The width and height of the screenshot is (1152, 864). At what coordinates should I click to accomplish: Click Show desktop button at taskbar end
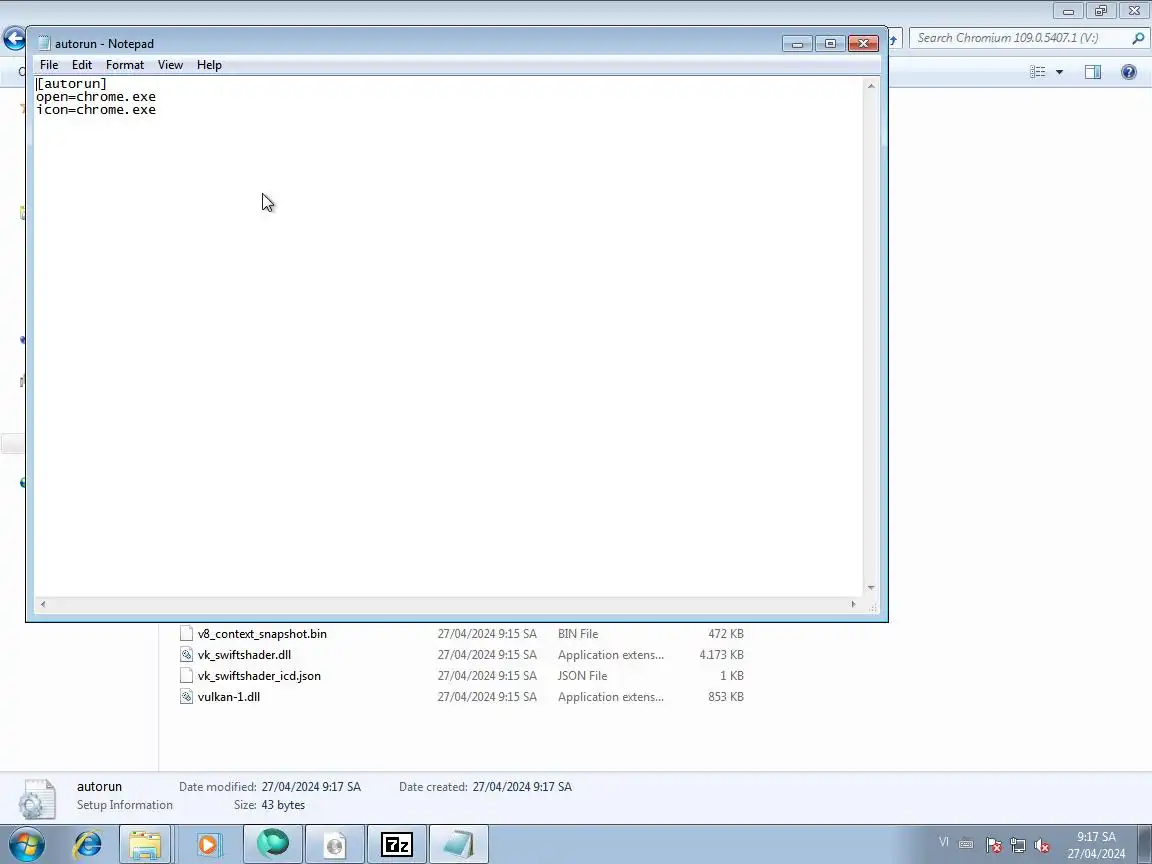coord(1145,844)
